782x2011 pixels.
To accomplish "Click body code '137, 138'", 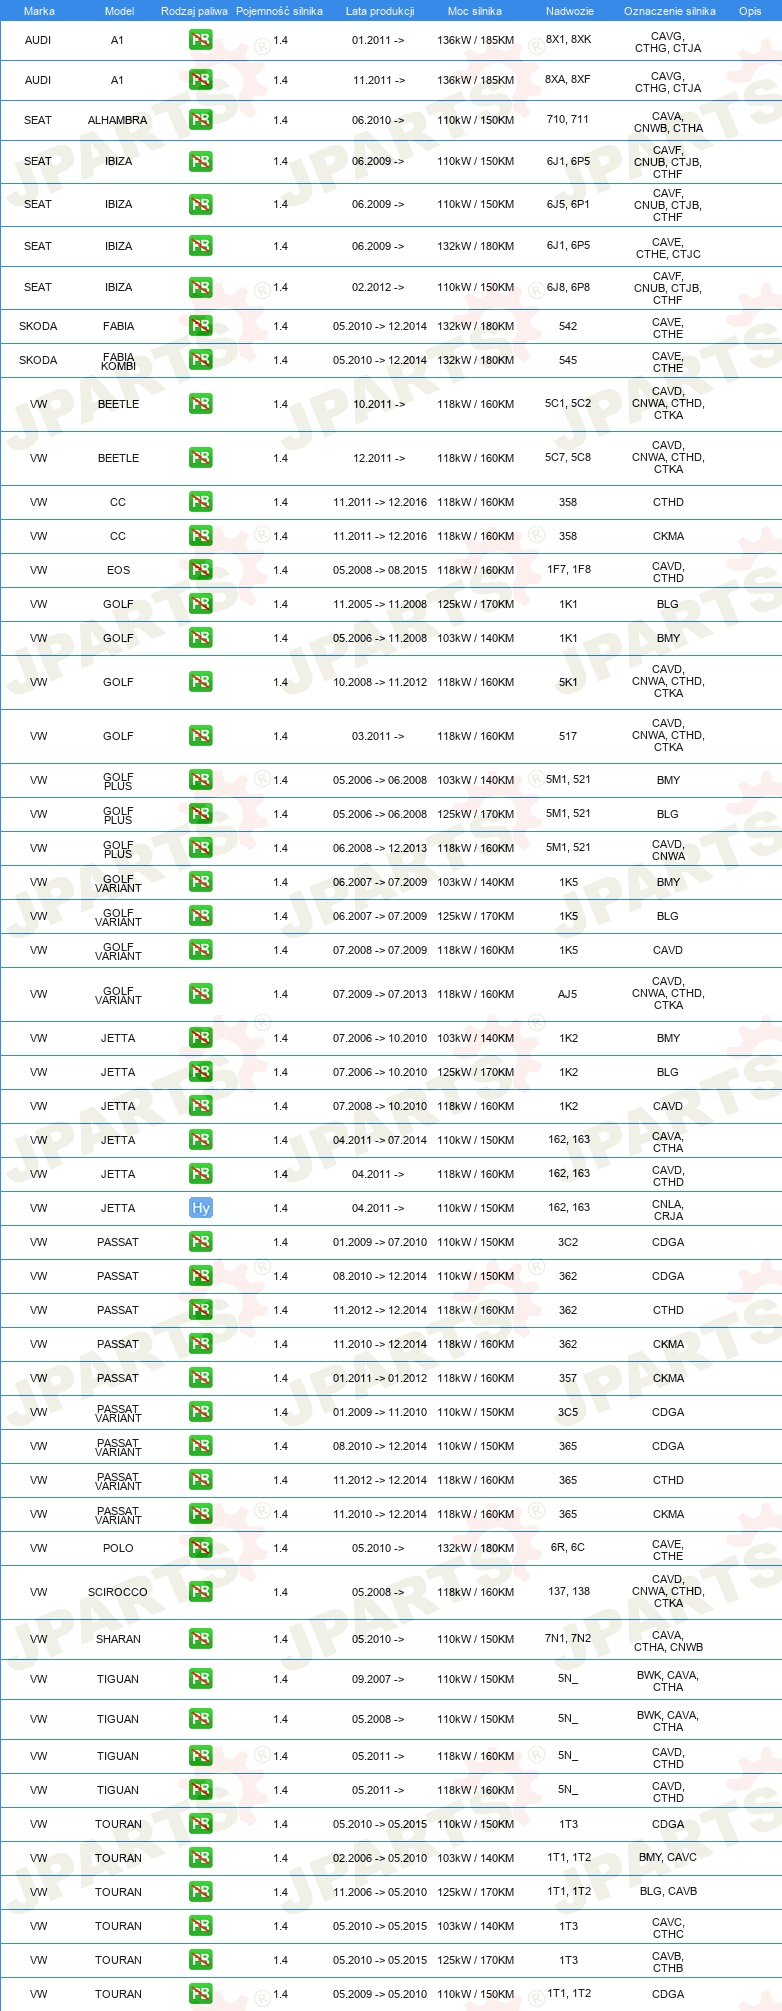I will click(569, 1591).
